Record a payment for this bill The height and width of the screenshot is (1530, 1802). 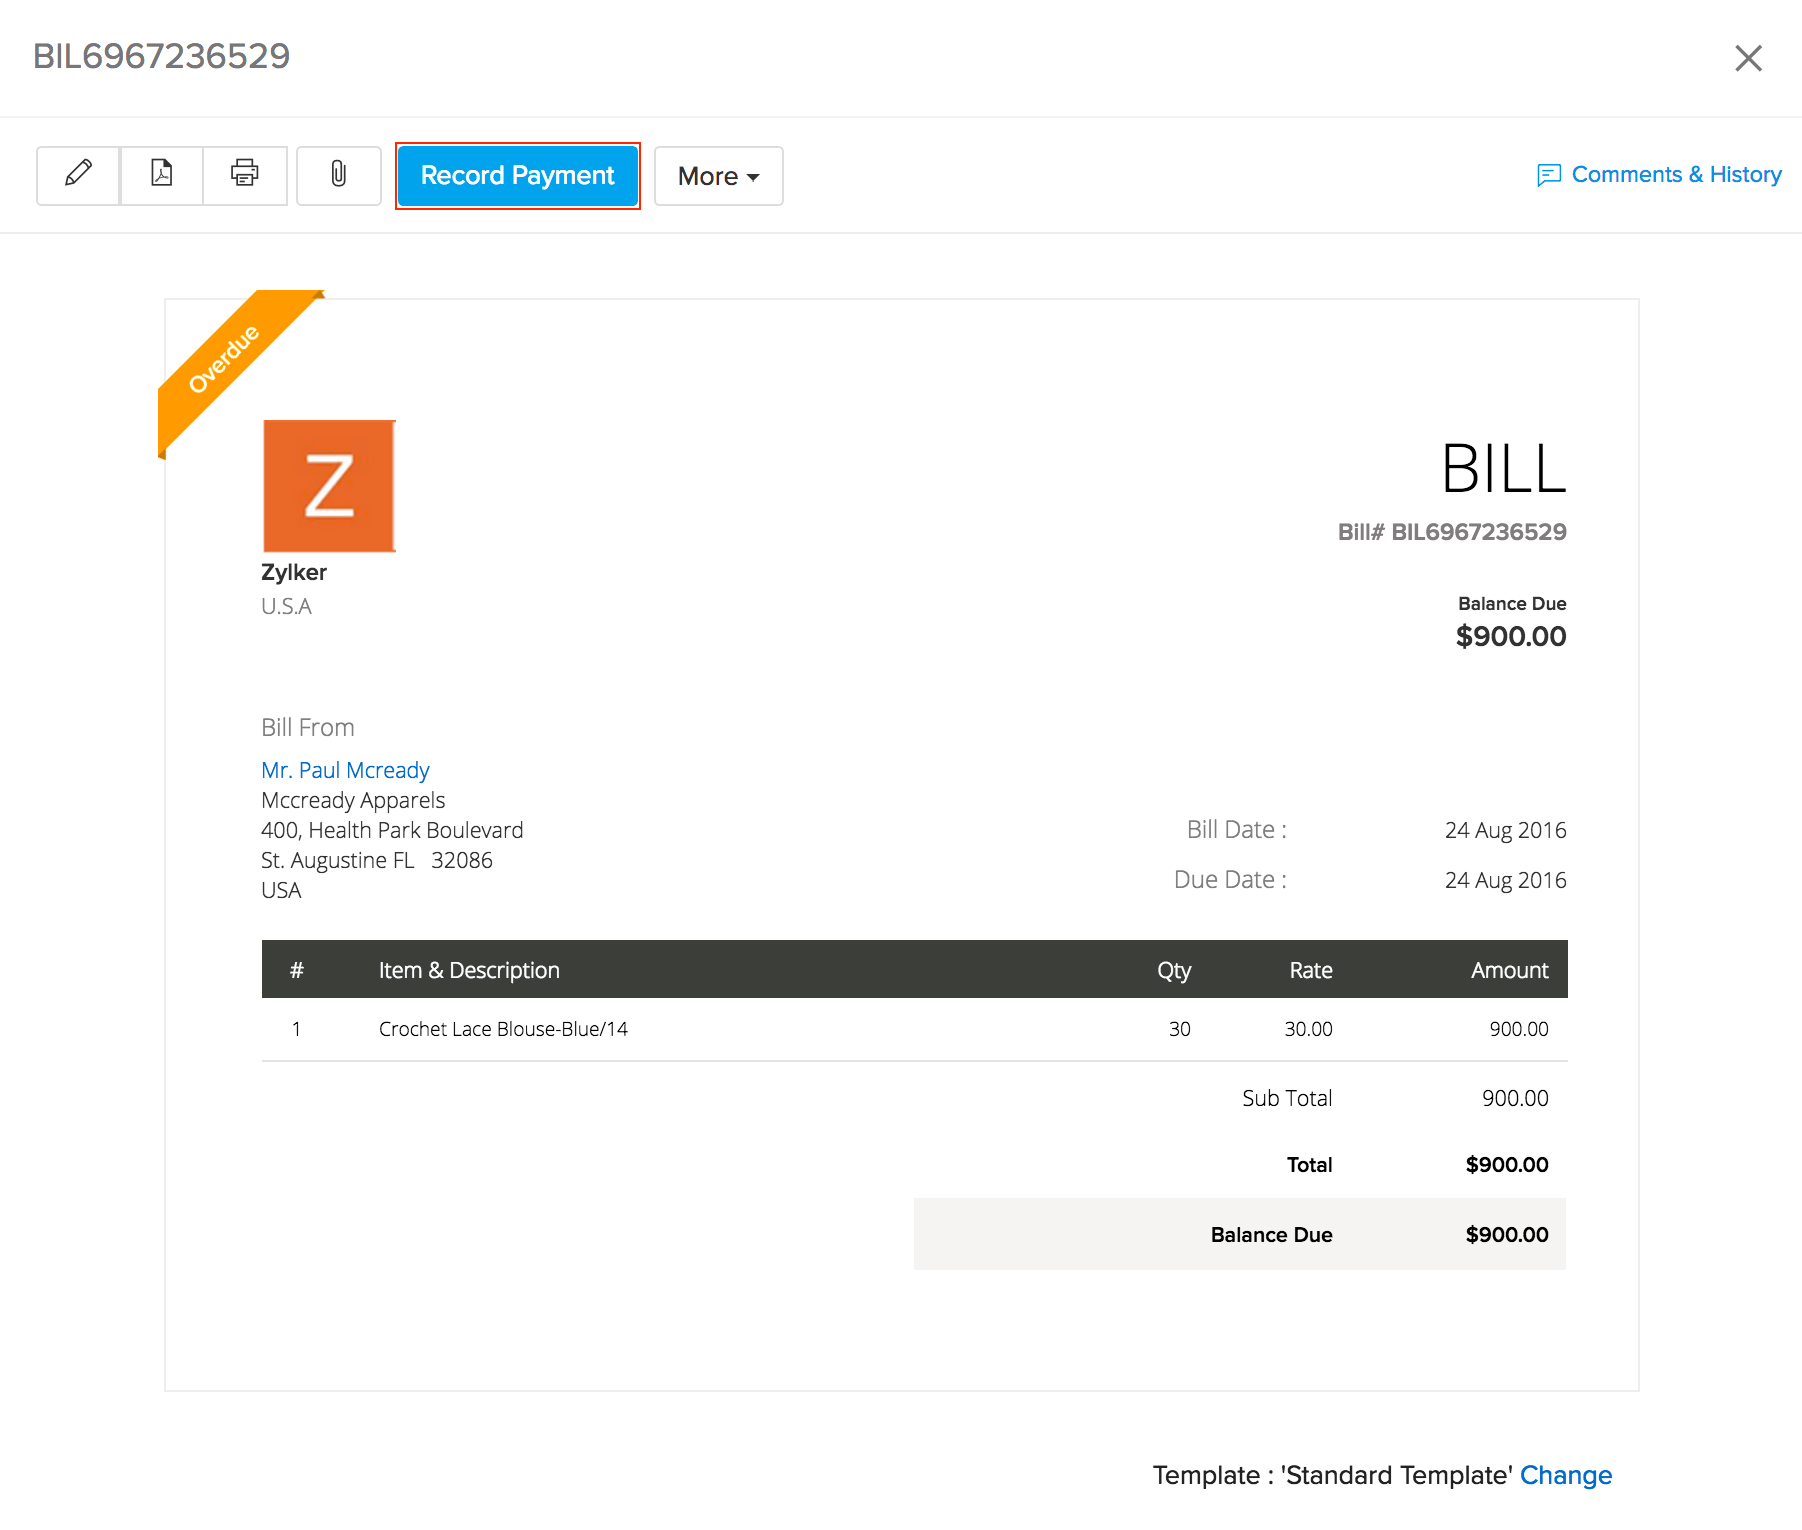(x=517, y=175)
